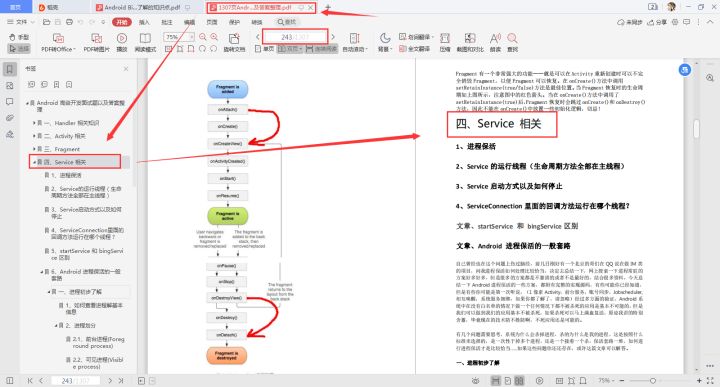Select the Start ribbon tab

tap(122, 22)
